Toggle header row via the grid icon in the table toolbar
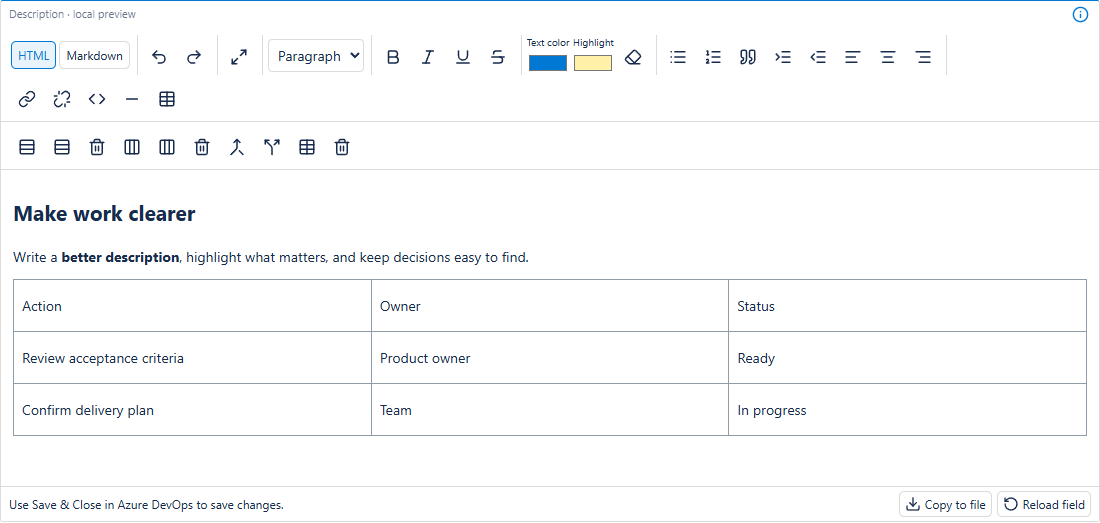 point(307,147)
